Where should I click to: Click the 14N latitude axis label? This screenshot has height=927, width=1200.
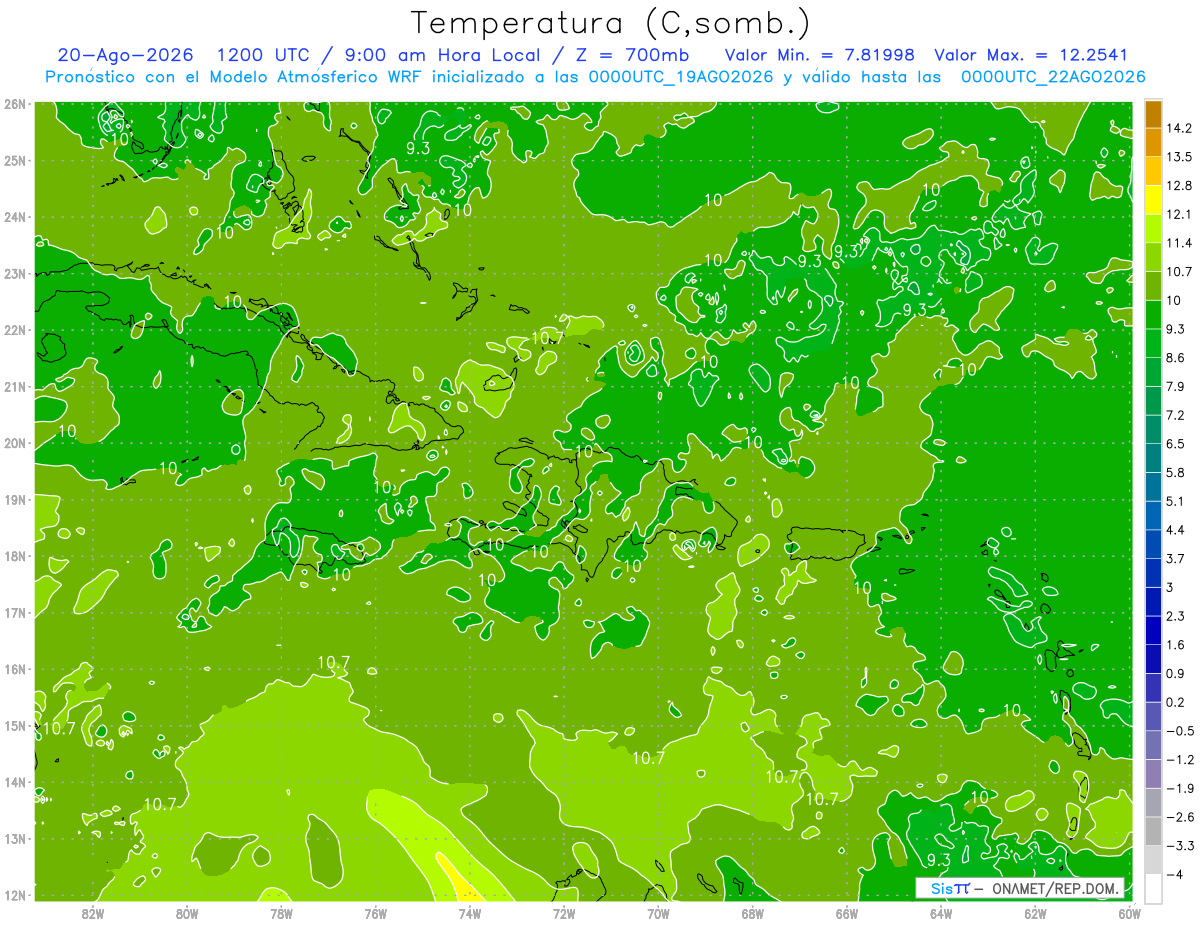15,782
